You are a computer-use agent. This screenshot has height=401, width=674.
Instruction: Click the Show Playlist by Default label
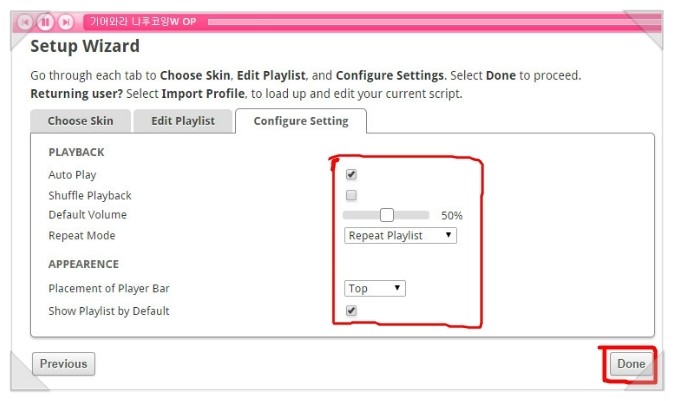pos(109,311)
